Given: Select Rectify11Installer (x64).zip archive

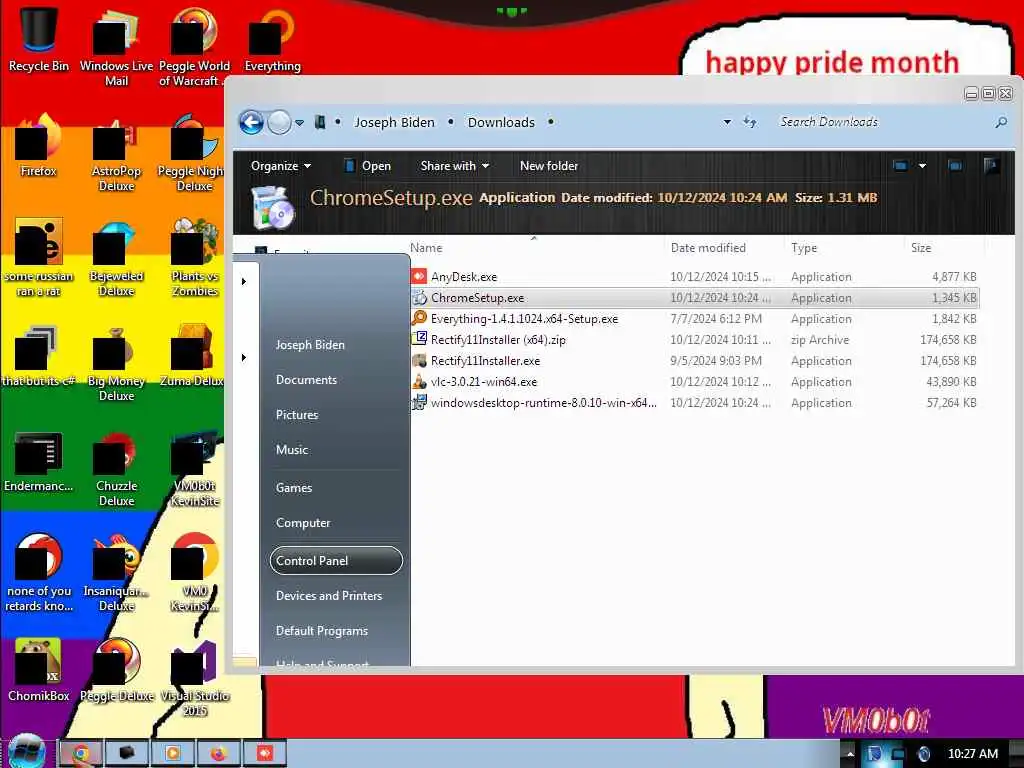Looking at the screenshot, I should pos(694,340).
